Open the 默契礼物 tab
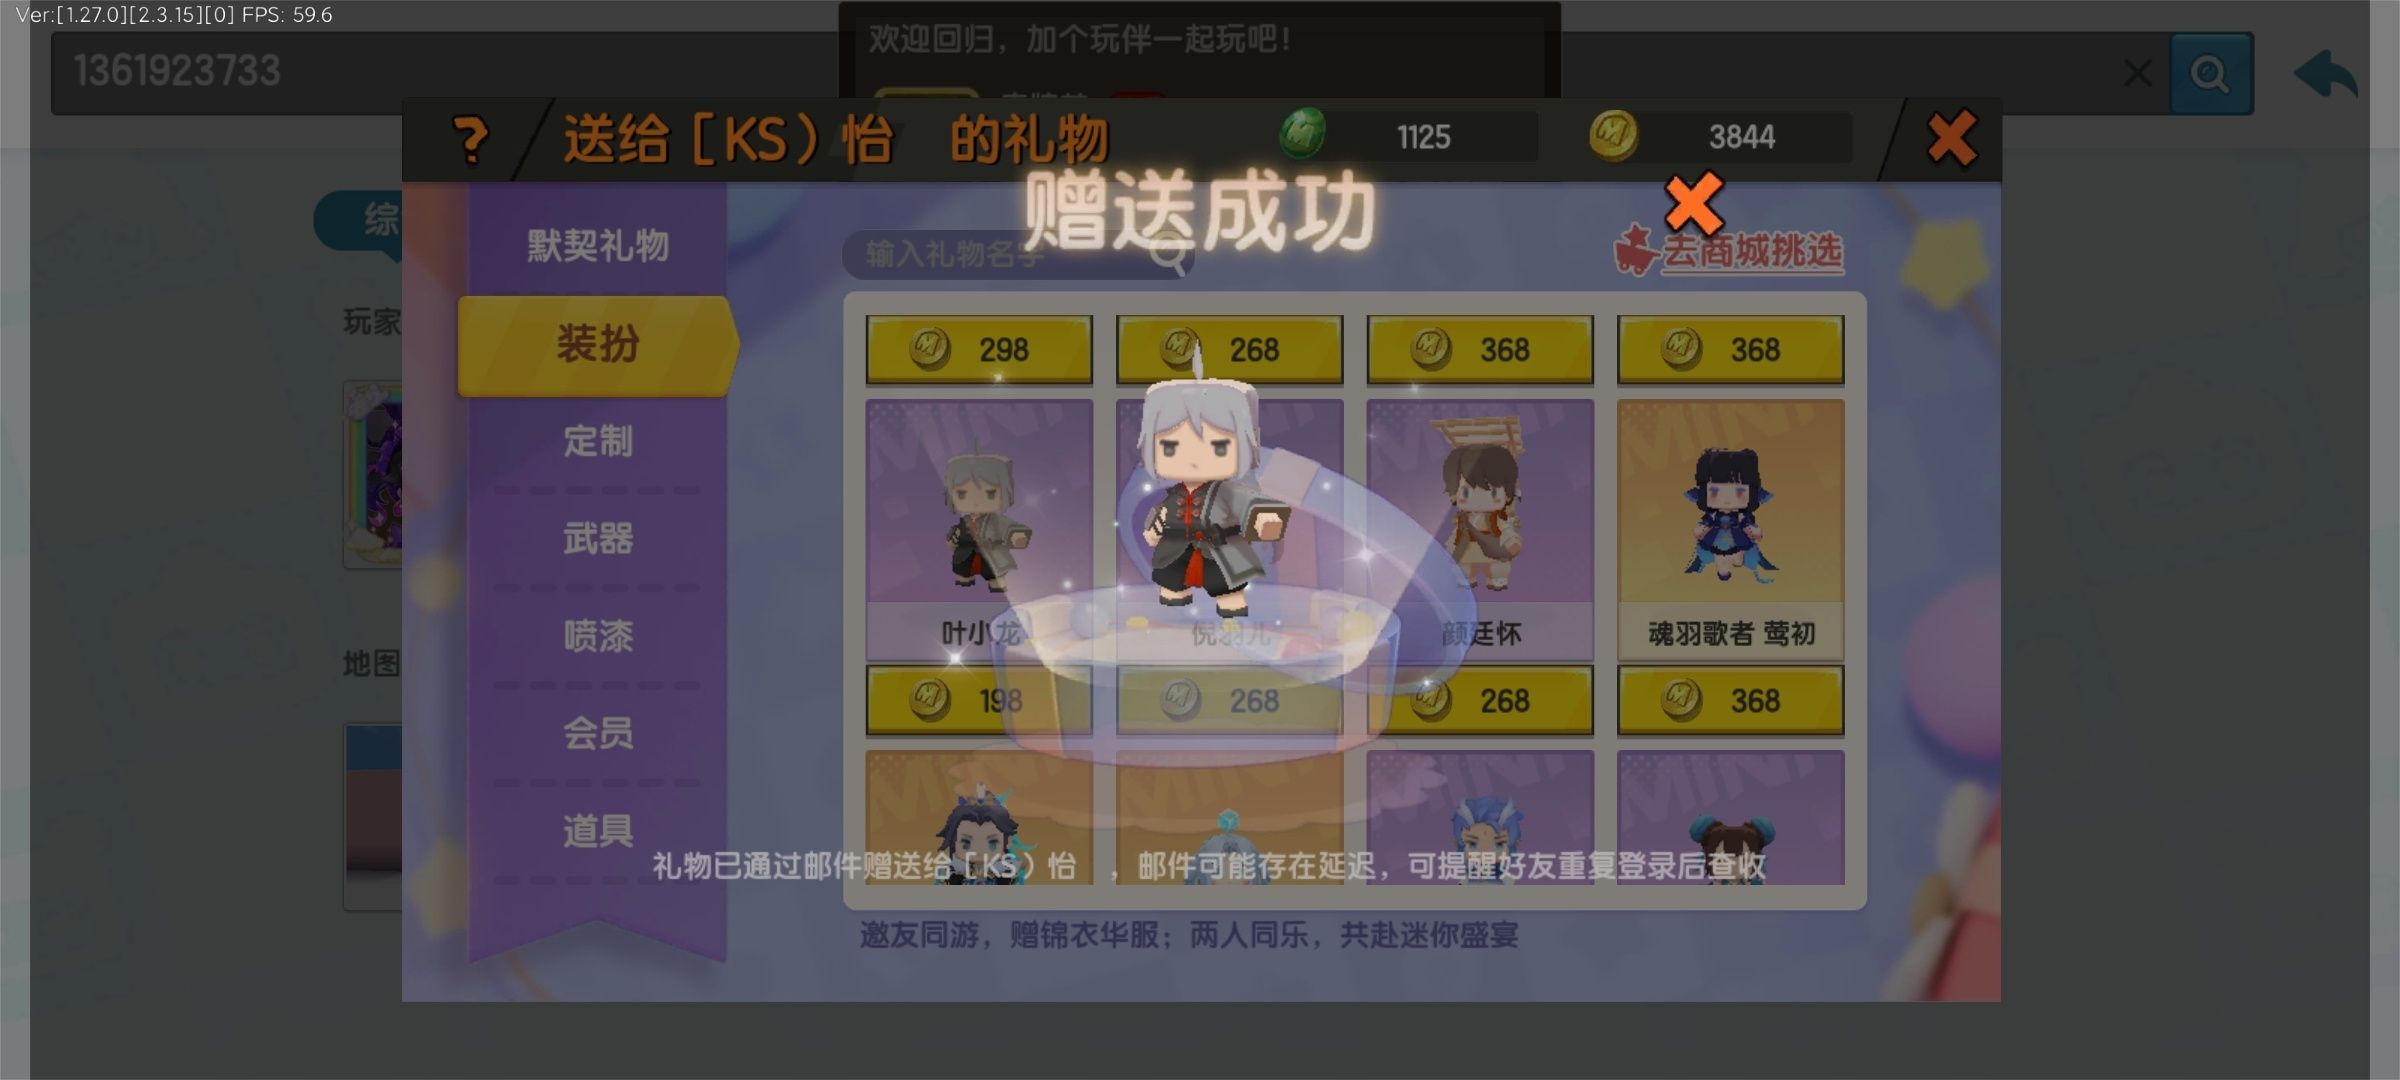 click(597, 246)
